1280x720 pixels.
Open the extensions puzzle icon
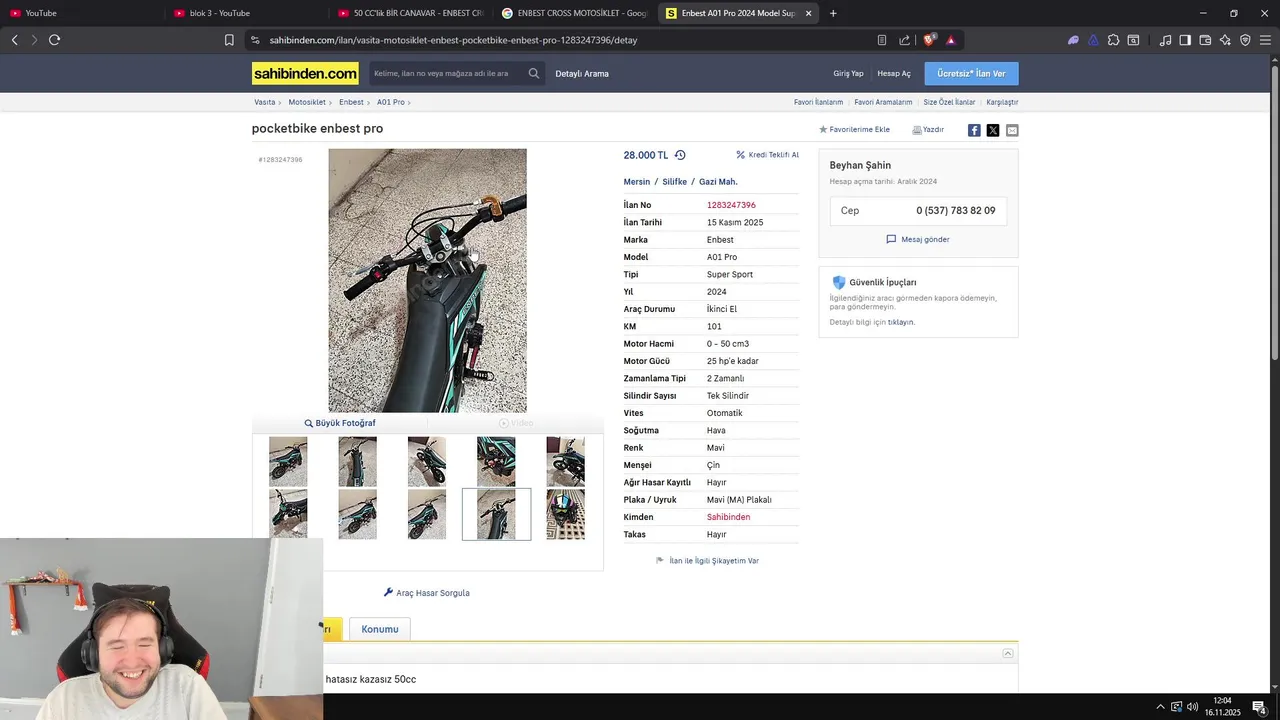[1113, 40]
